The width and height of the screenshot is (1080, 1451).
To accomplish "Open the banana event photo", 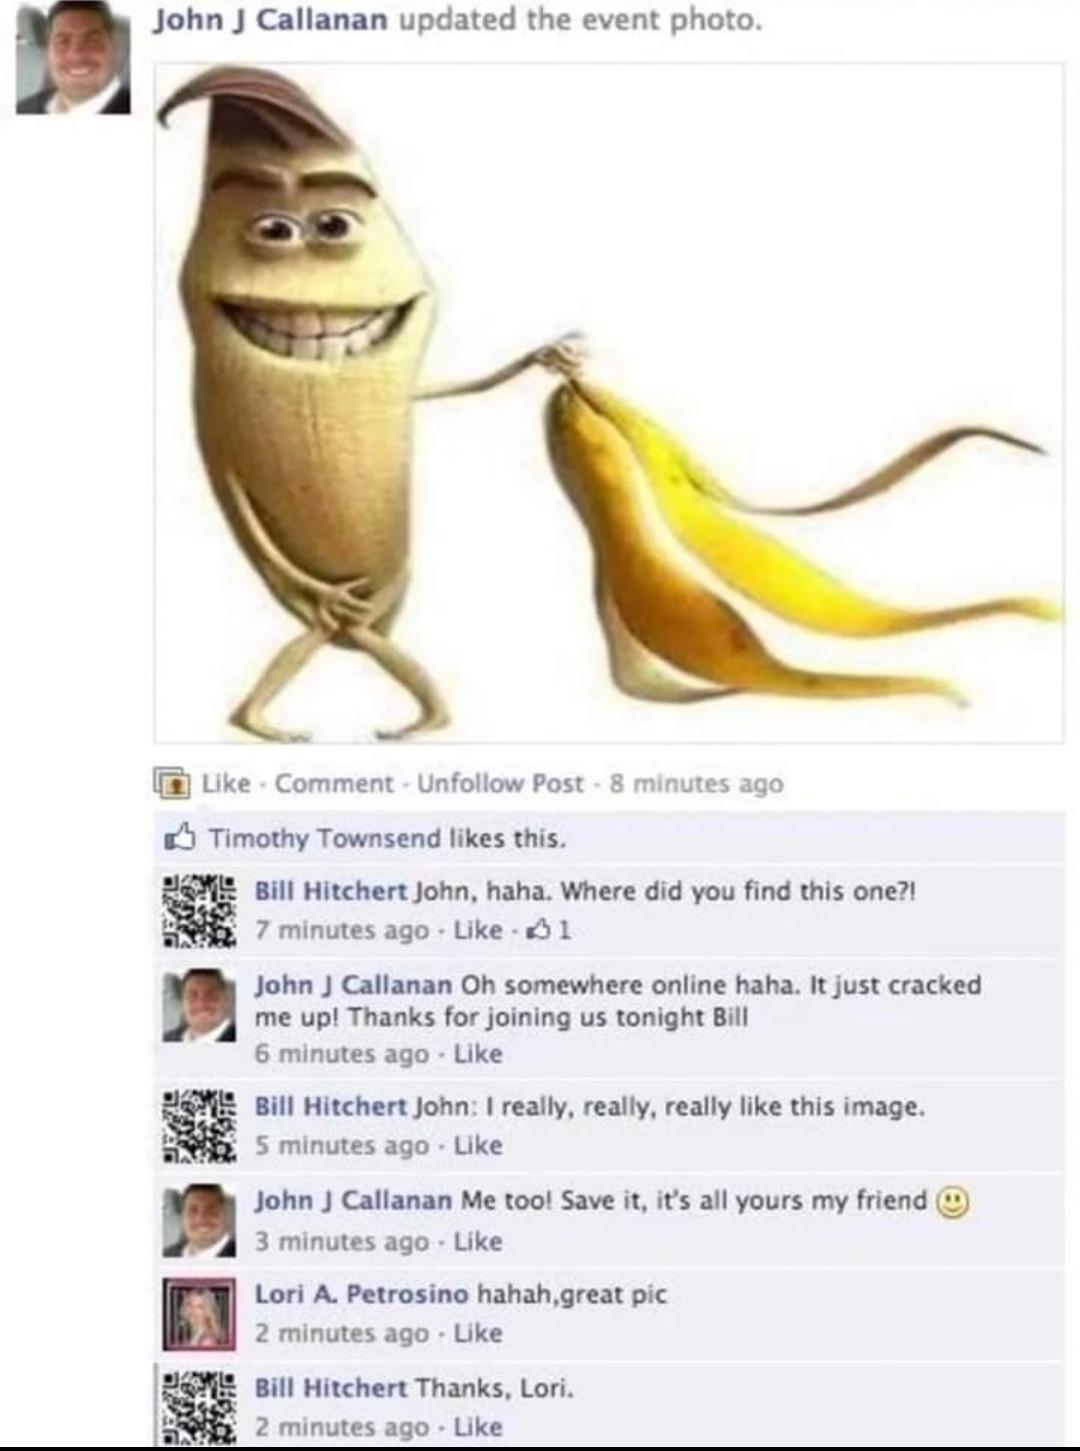I will [609, 403].
